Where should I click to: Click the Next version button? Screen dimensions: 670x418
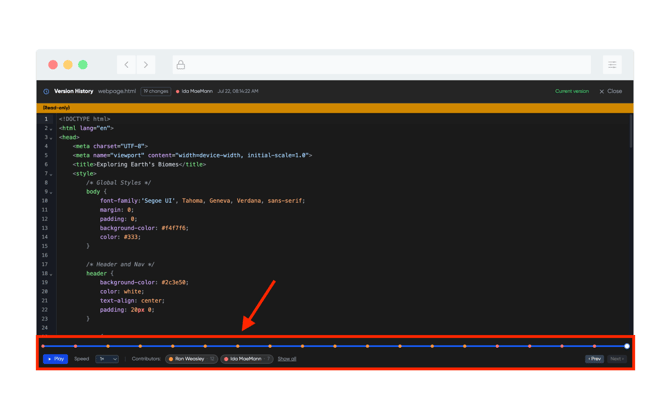[617, 359]
